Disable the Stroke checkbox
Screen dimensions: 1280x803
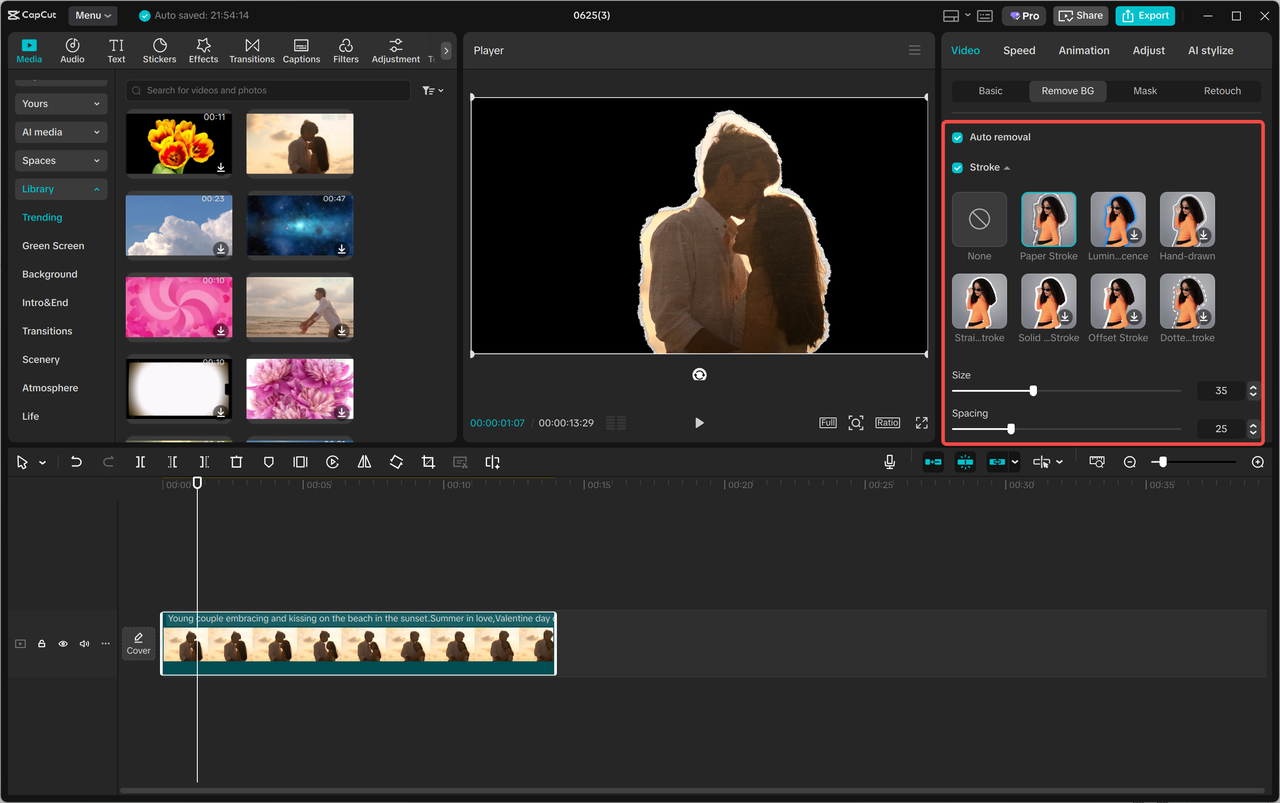pyautogui.click(x=958, y=168)
